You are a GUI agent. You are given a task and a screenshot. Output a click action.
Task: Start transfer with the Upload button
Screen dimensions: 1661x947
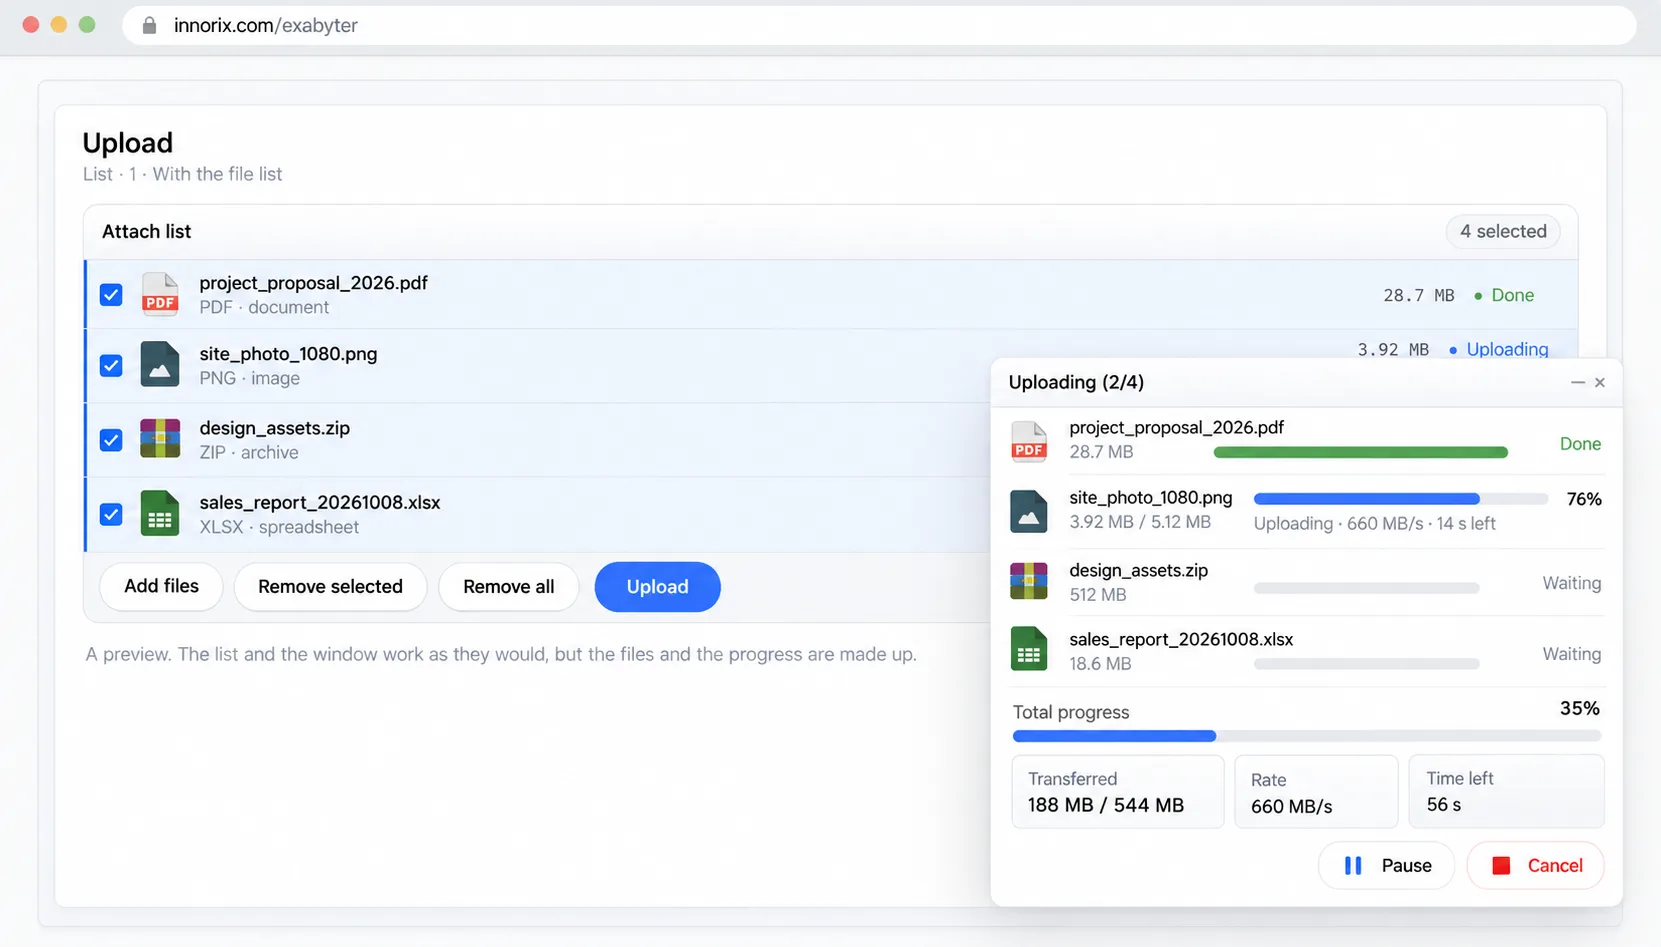657,587
